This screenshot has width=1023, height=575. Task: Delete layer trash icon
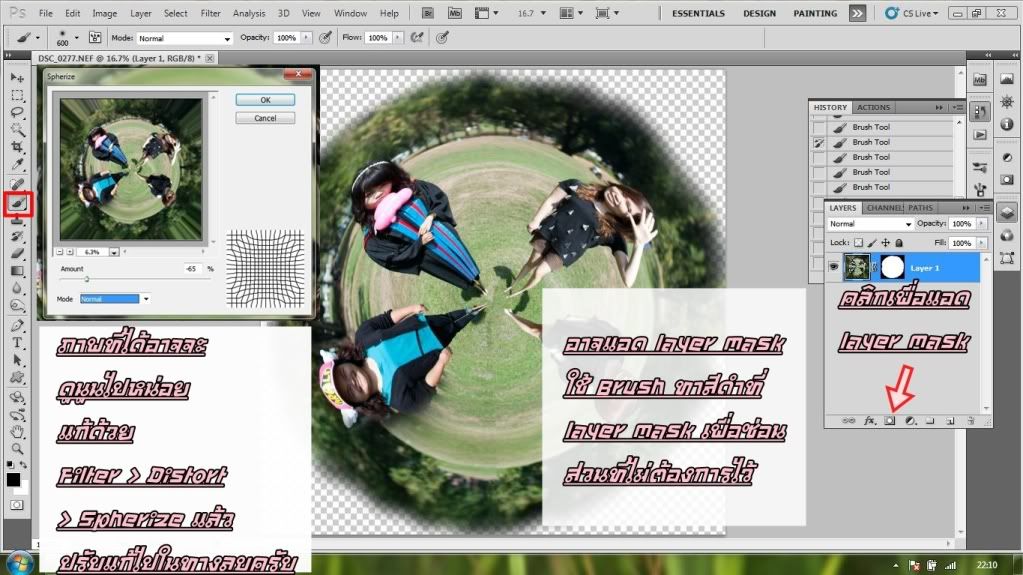pyautogui.click(x=971, y=421)
